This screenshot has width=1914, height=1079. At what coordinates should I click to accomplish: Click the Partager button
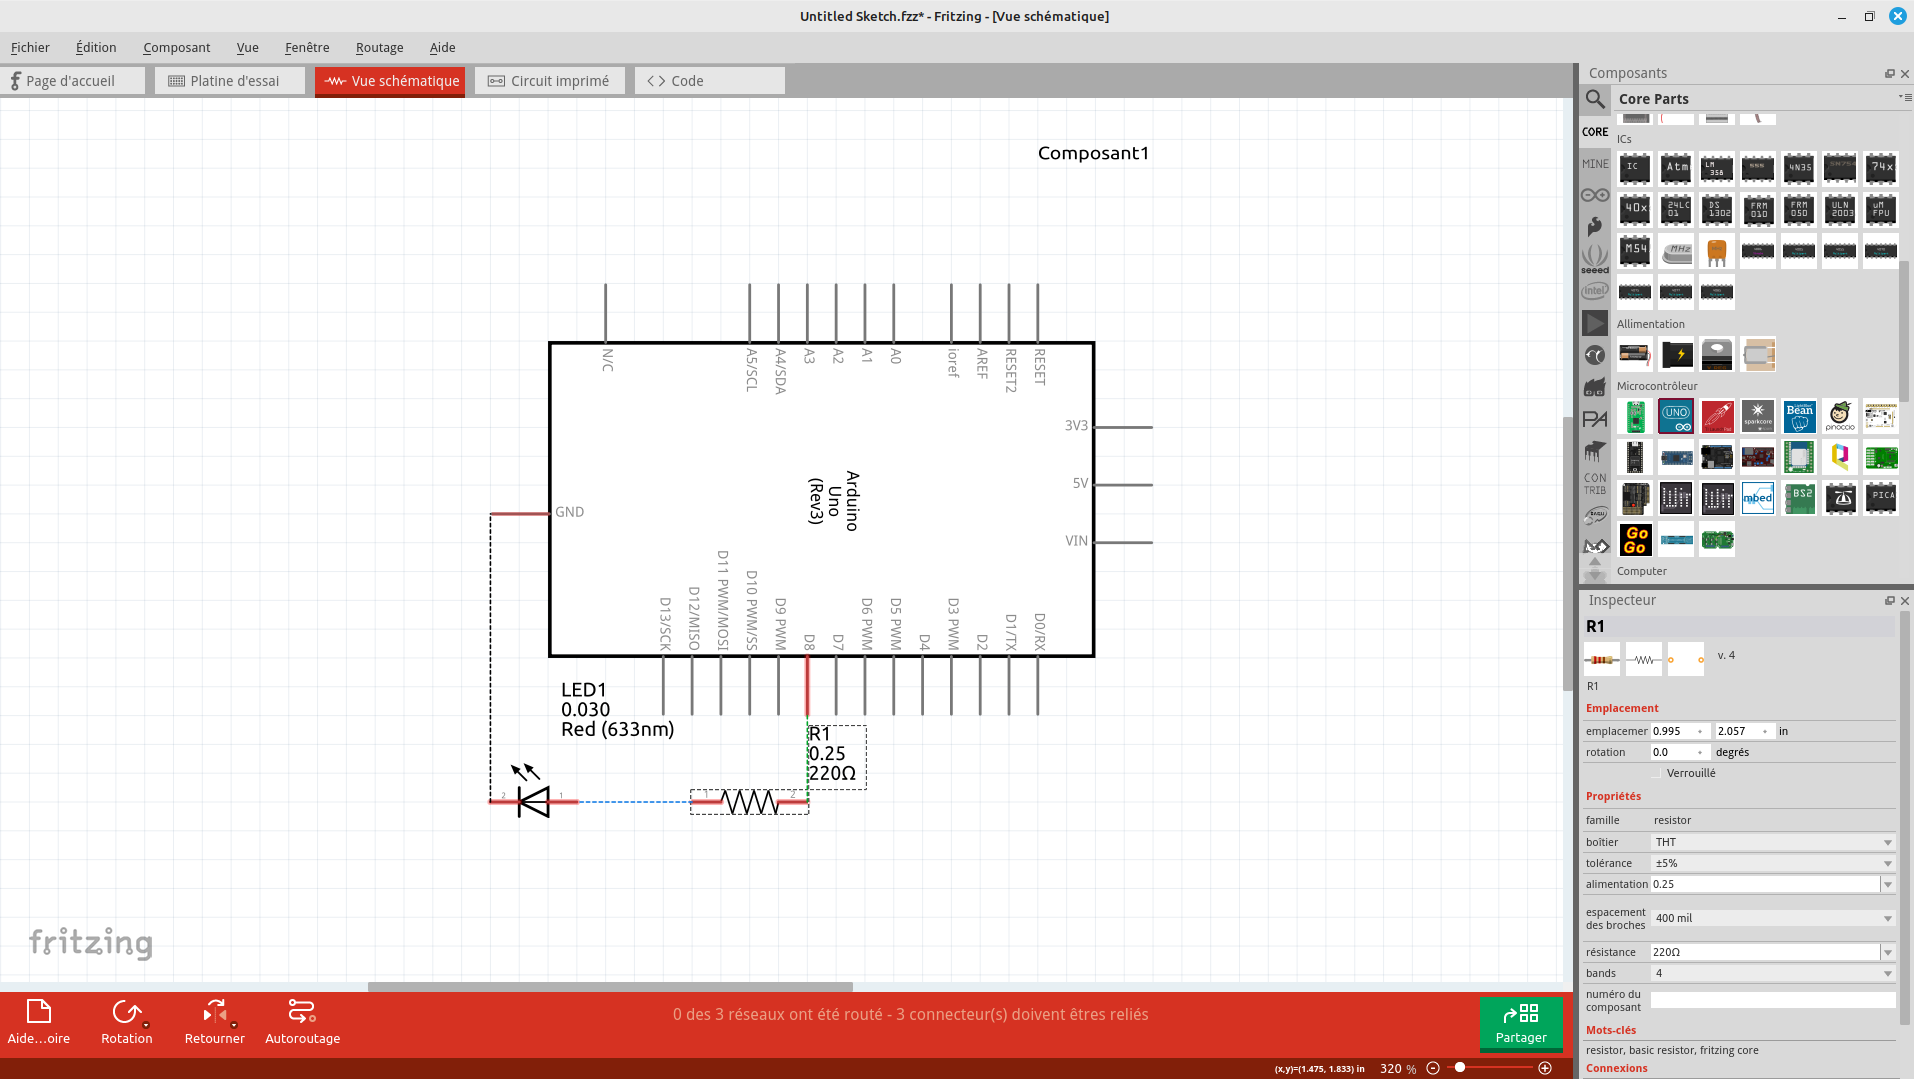click(1520, 1022)
